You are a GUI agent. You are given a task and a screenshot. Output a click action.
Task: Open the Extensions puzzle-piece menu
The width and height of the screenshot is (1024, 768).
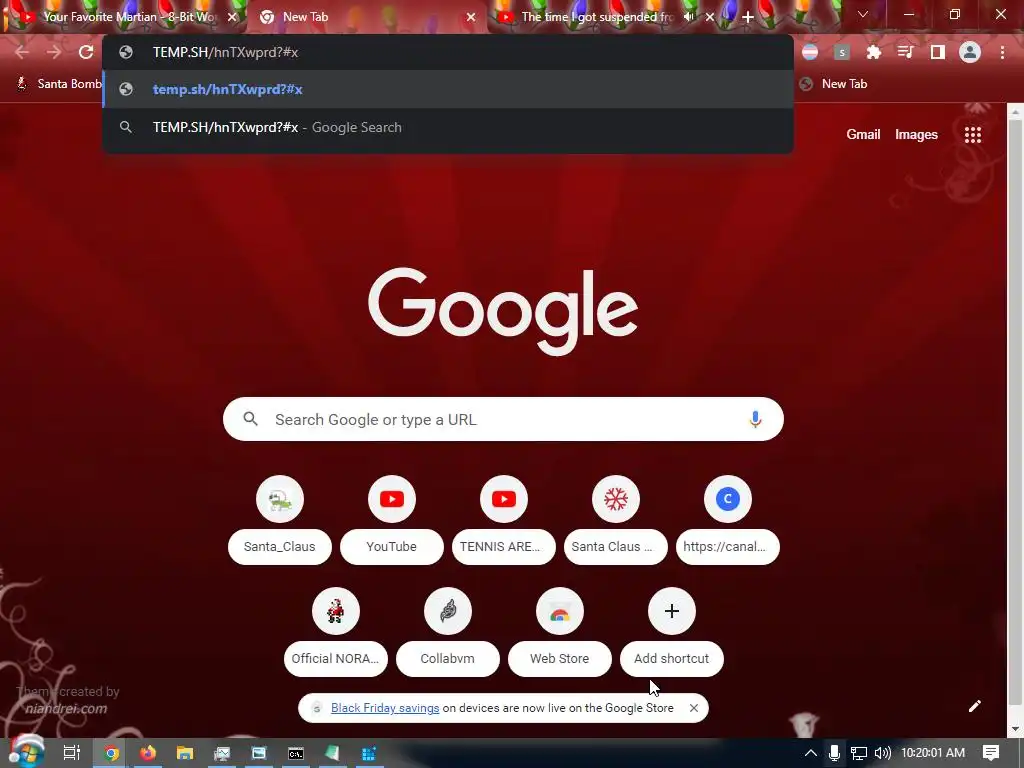pos(873,52)
